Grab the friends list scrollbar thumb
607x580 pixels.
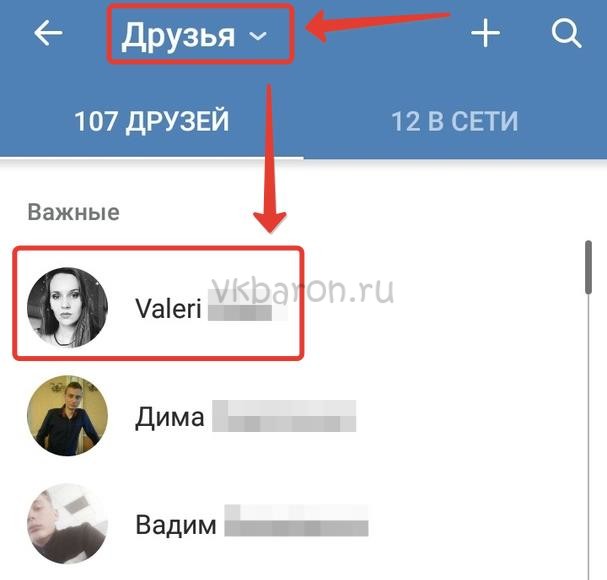[588, 267]
